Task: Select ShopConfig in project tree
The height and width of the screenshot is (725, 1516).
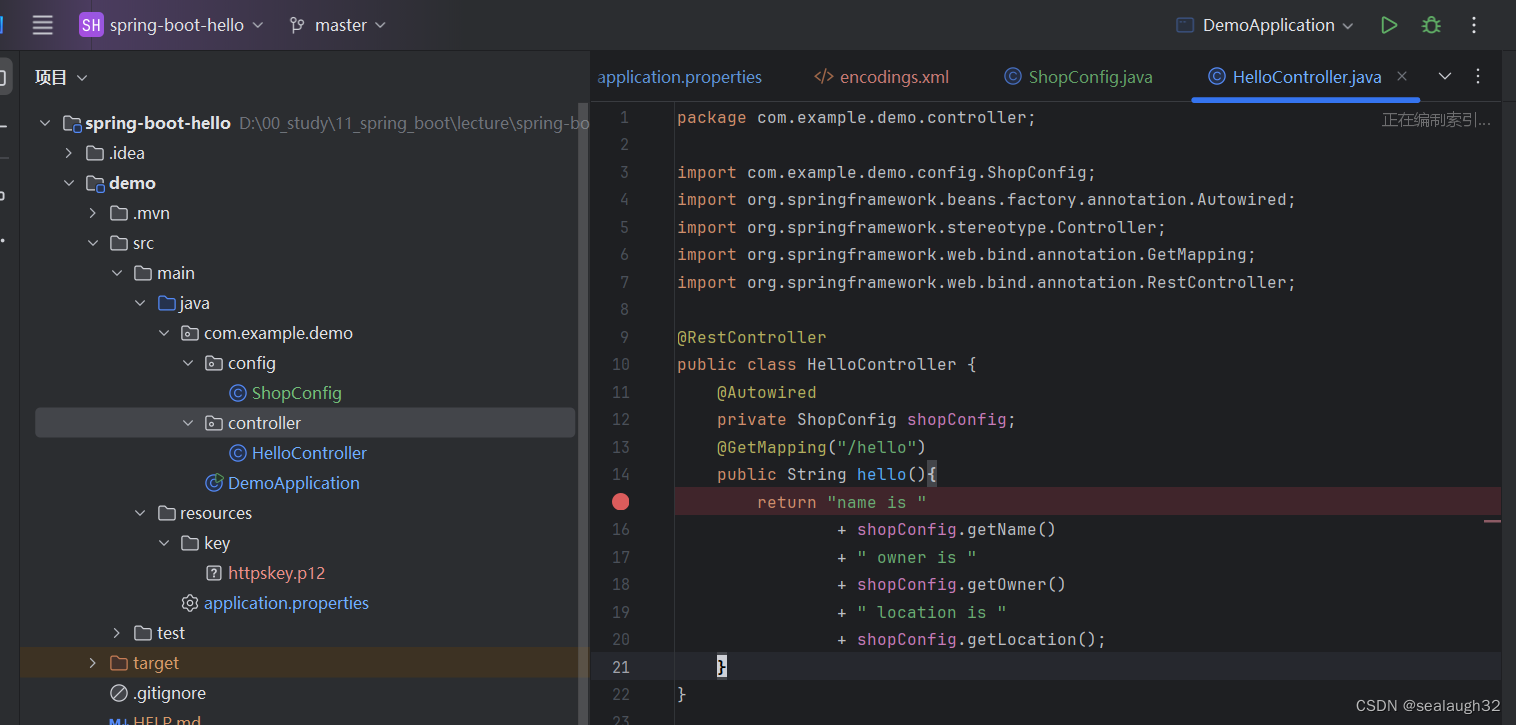Action: [x=297, y=393]
